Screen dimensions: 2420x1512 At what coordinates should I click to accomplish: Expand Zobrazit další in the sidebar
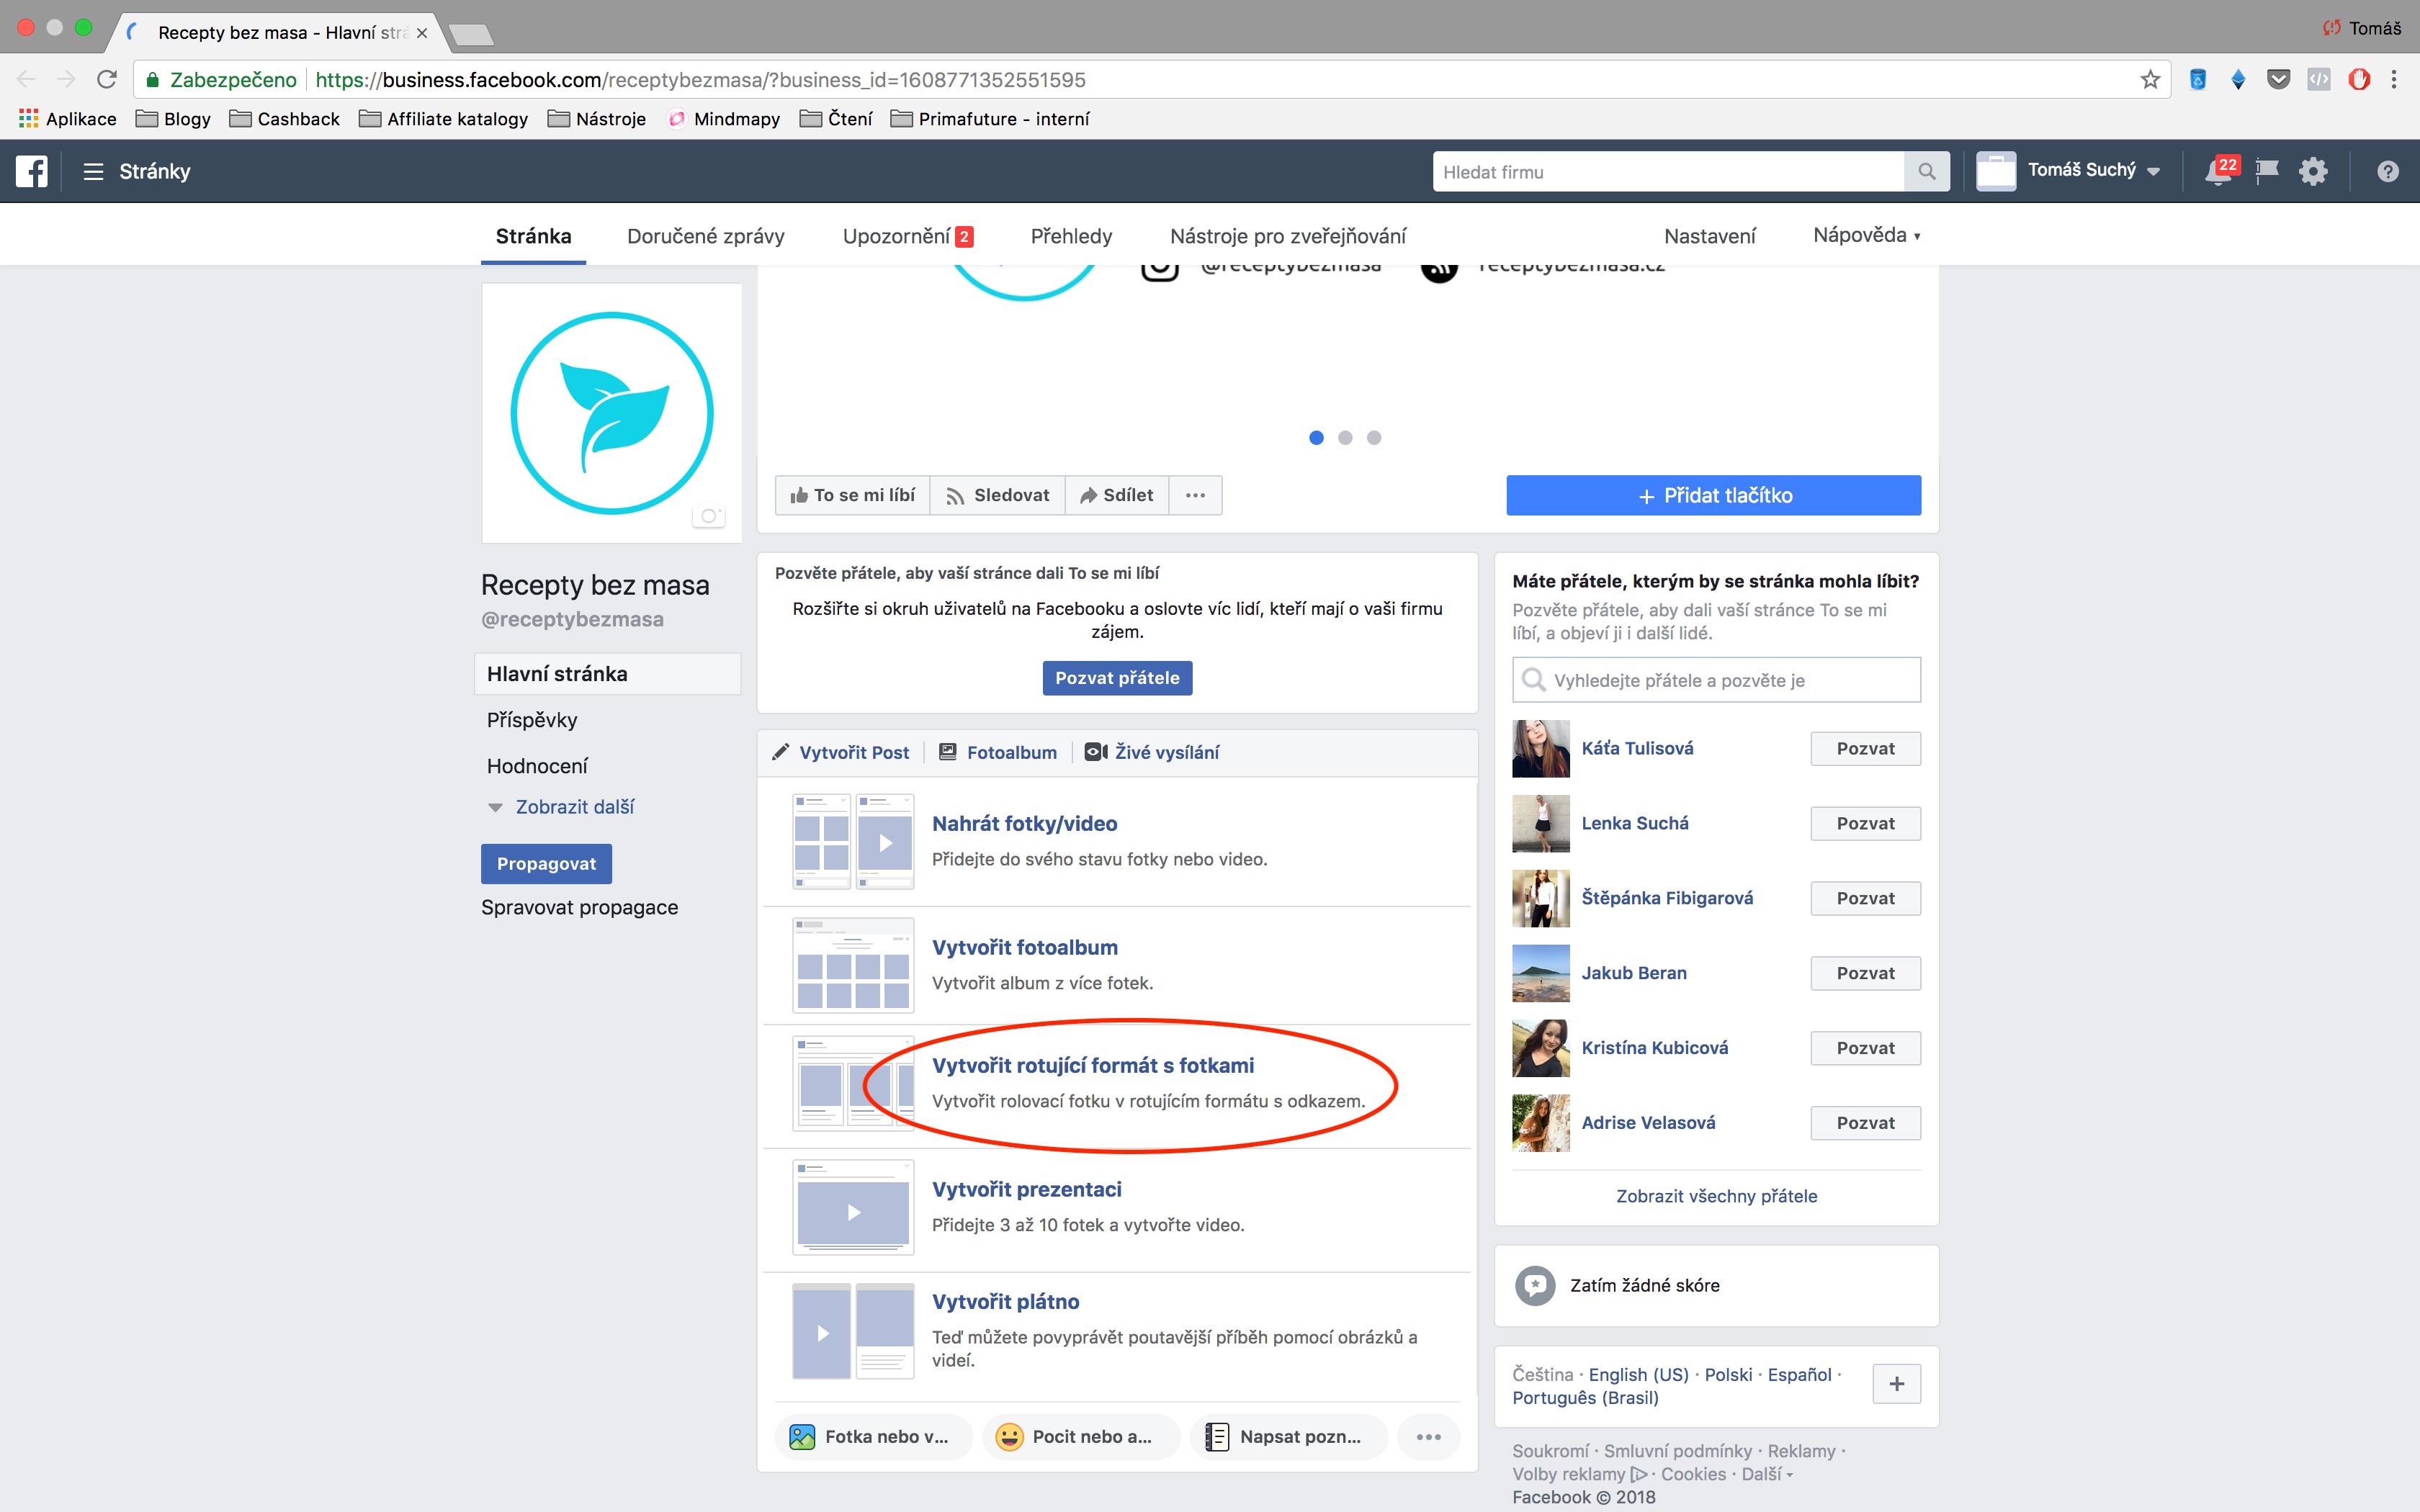pos(575,807)
